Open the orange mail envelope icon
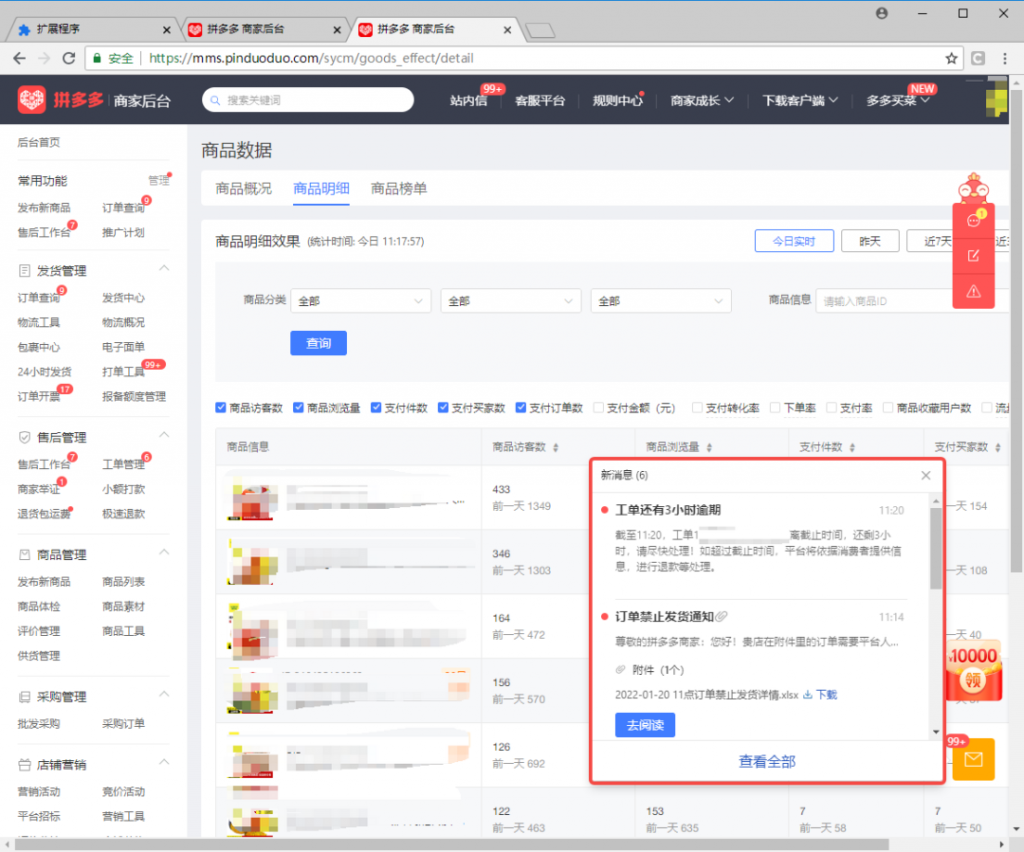Image resolution: width=1024 pixels, height=852 pixels. [973, 760]
